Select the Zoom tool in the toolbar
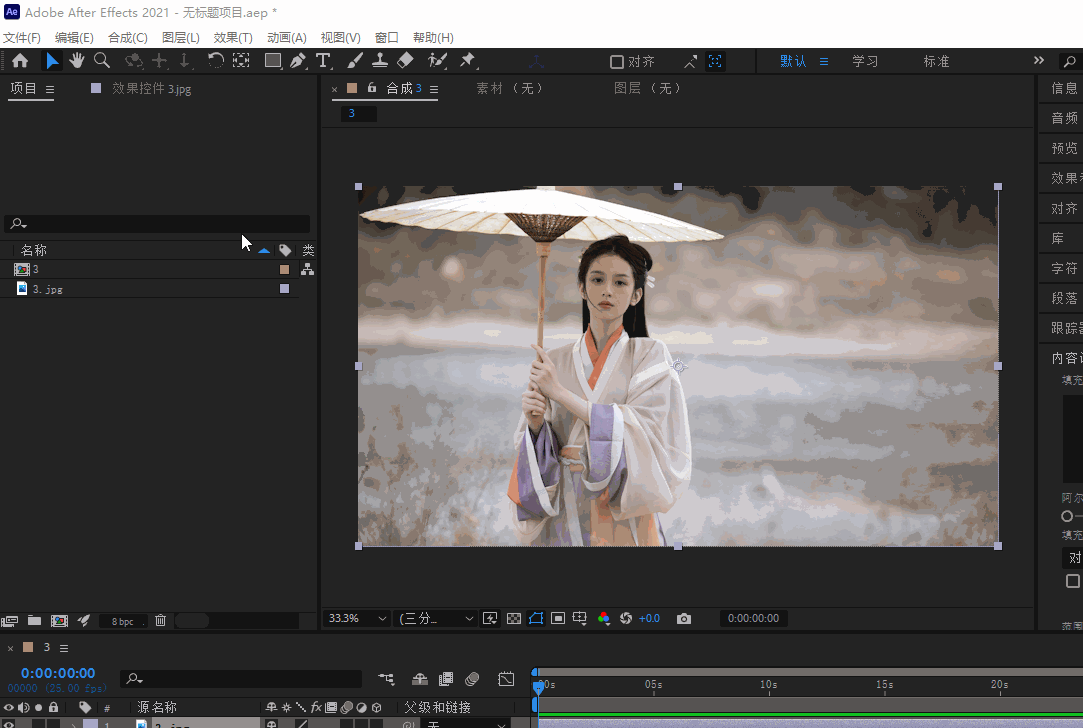The image size is (1083, 728). (101, 61)
